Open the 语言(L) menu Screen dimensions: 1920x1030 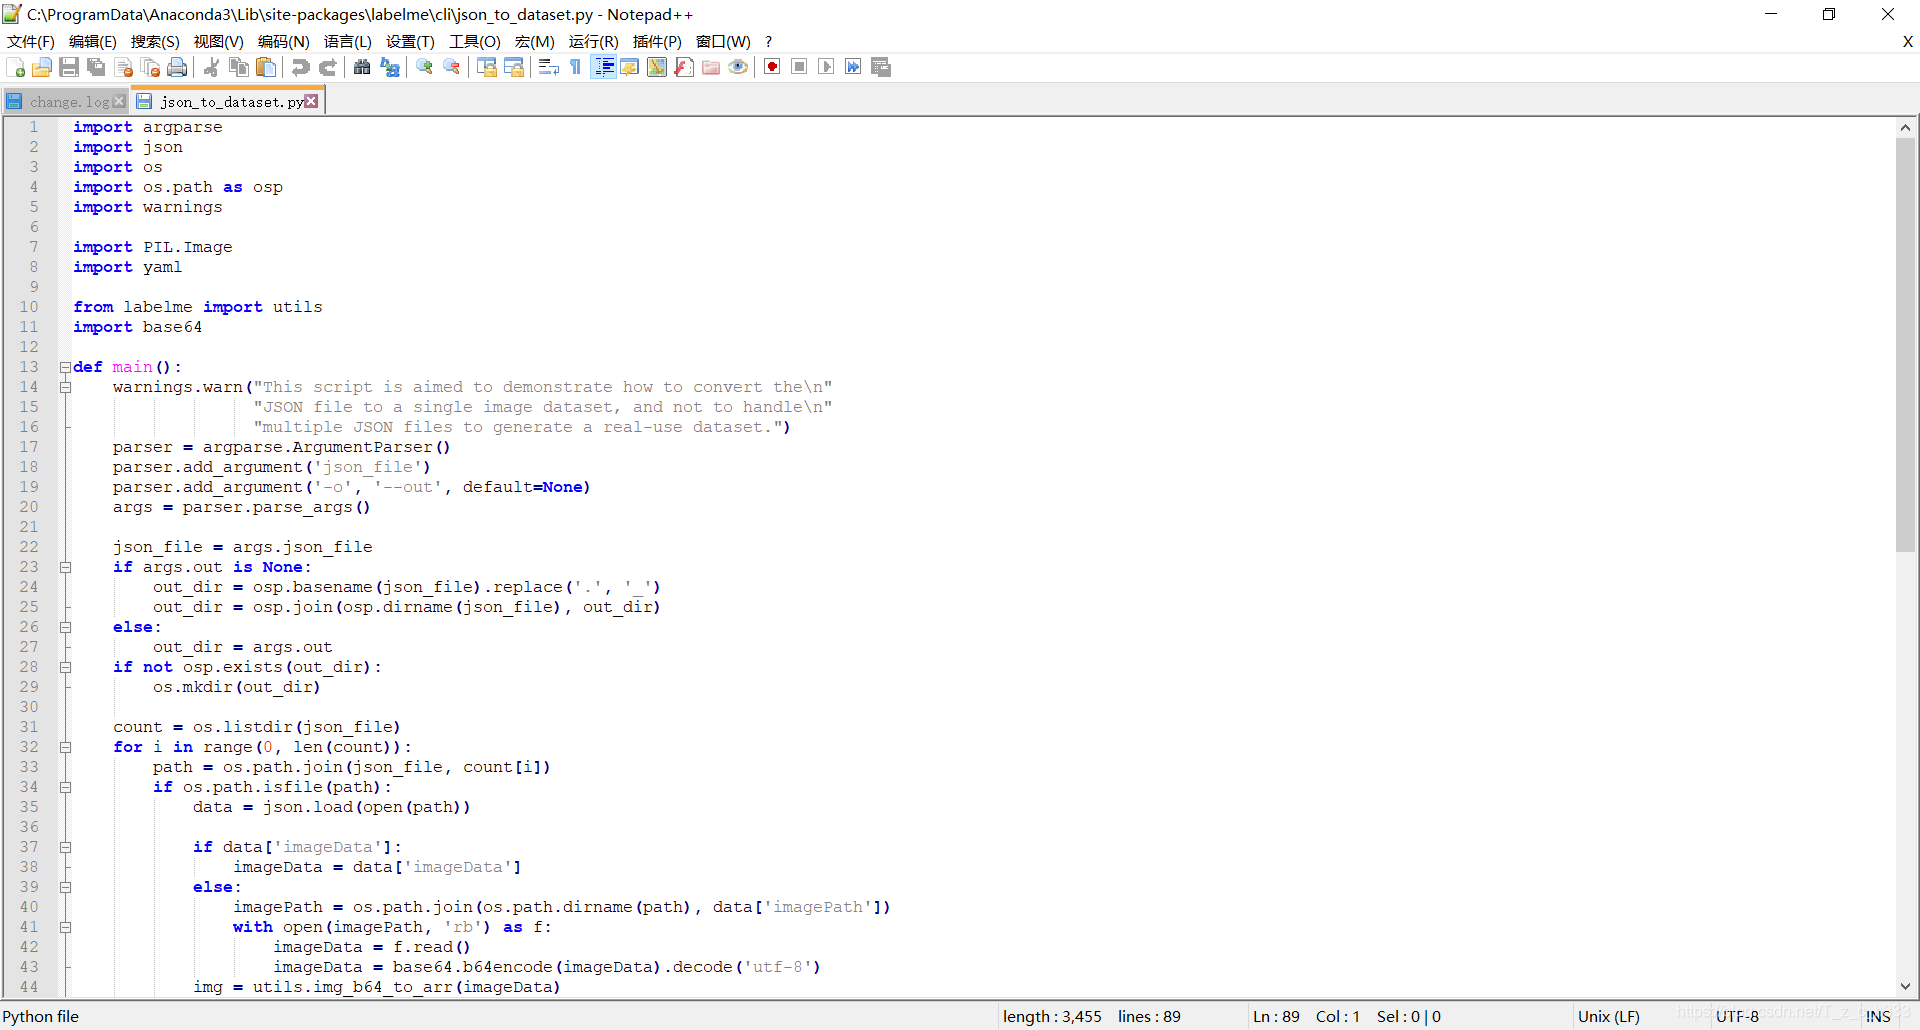[x=347, y=41]
